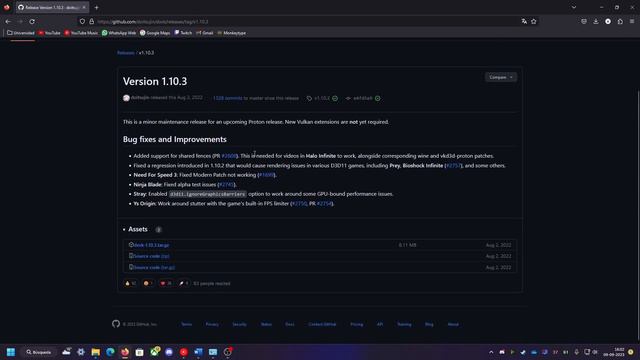This screenshot has height=360, width=640.
Task: Click the rocket reaction
Action: (183, 283)
